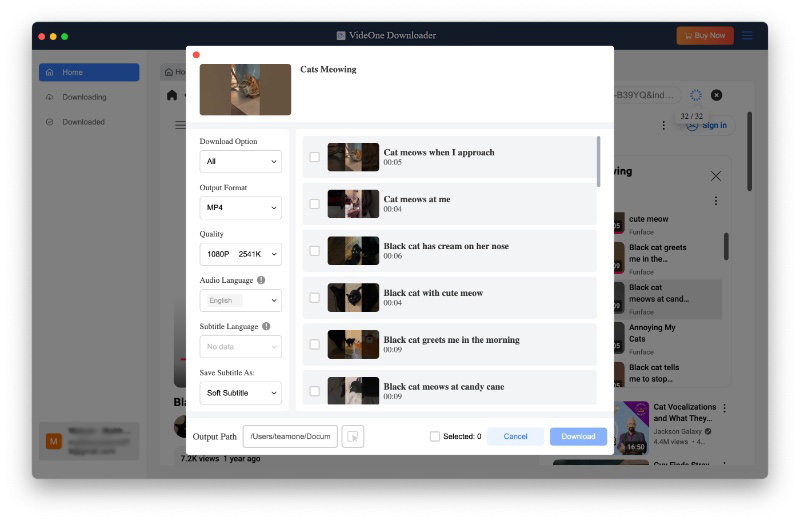Open the Downloaded sidebar tab
The width and height of the screenshot is (800, 521).
coord(83,122)
